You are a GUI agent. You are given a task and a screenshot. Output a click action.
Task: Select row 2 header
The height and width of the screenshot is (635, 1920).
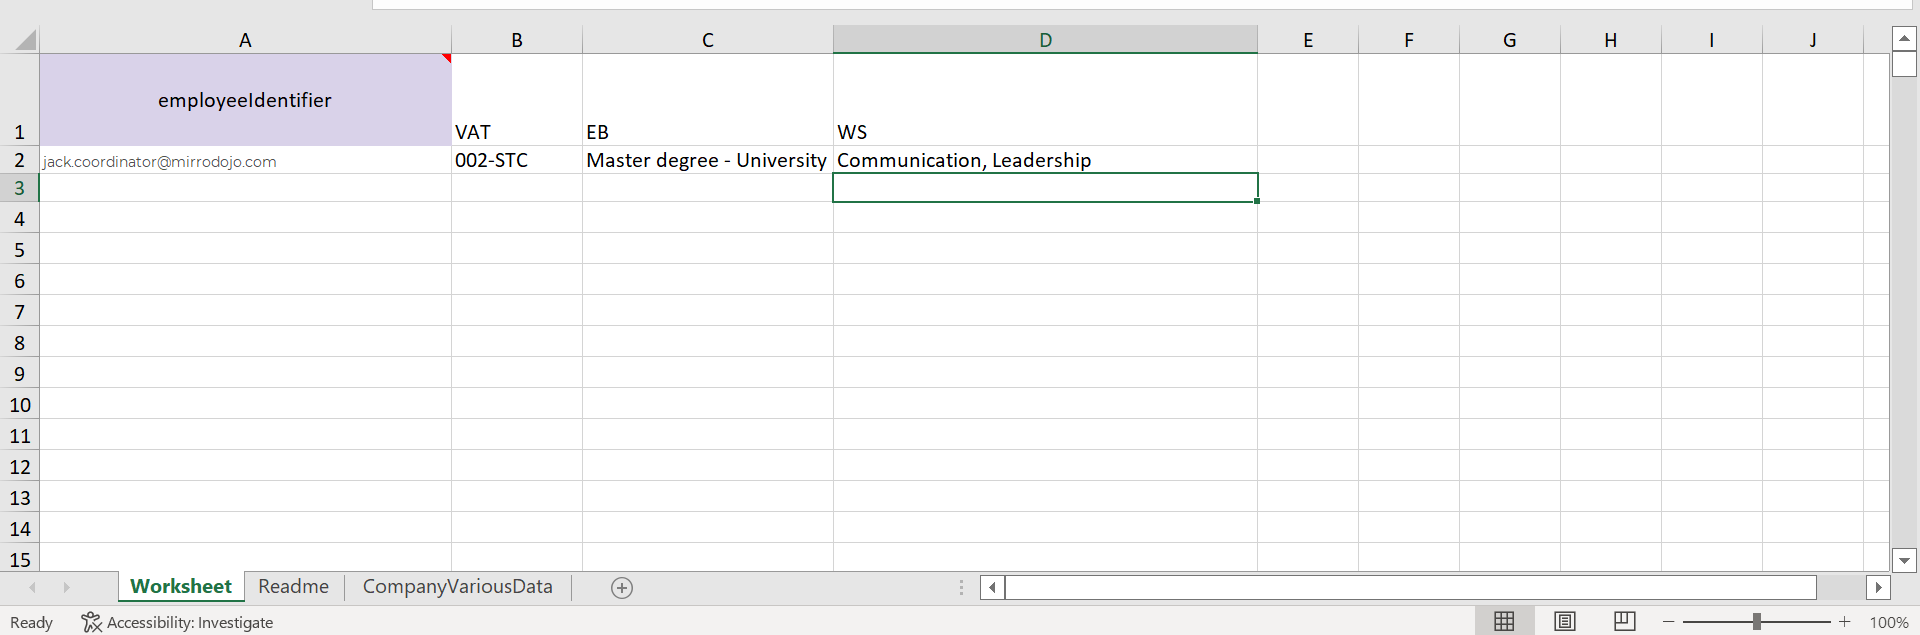coord(19,160)
